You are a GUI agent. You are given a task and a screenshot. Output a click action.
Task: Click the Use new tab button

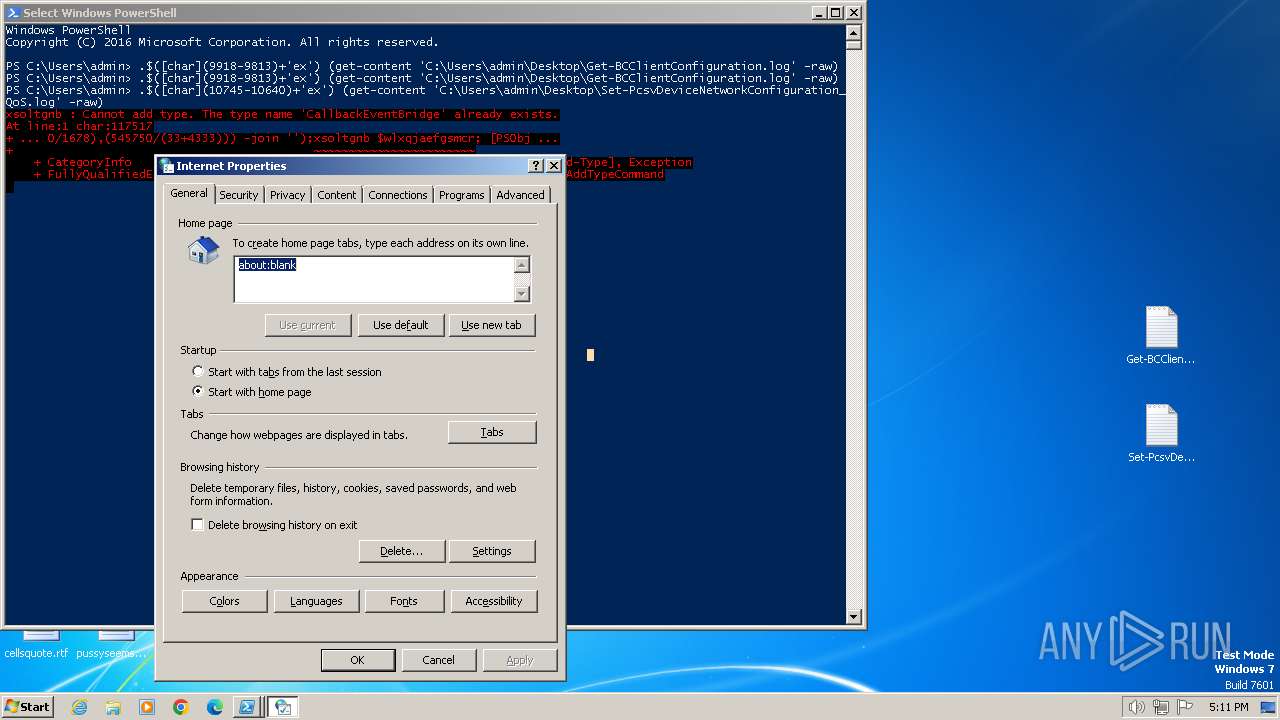(491, 325)
